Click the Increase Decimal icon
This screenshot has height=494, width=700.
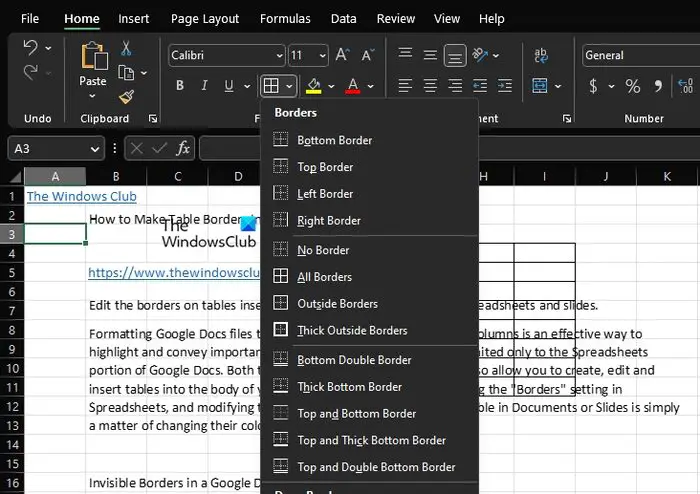(x=685, y=86)
